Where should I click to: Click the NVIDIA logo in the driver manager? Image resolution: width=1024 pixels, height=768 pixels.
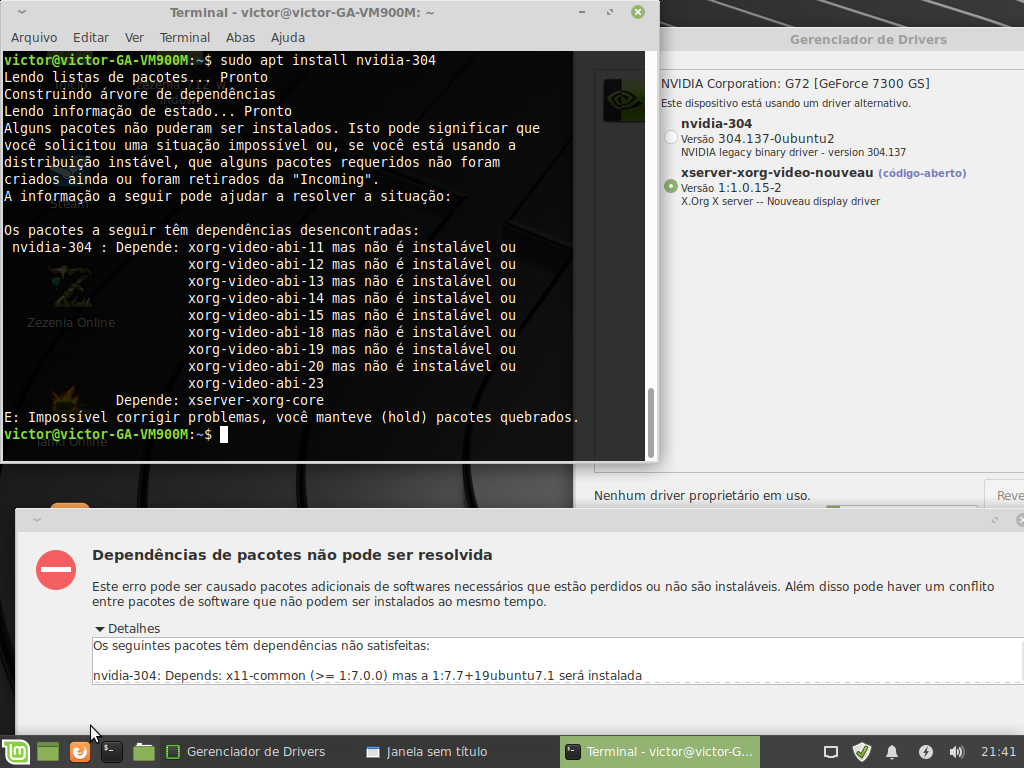[x=623, y=100]
